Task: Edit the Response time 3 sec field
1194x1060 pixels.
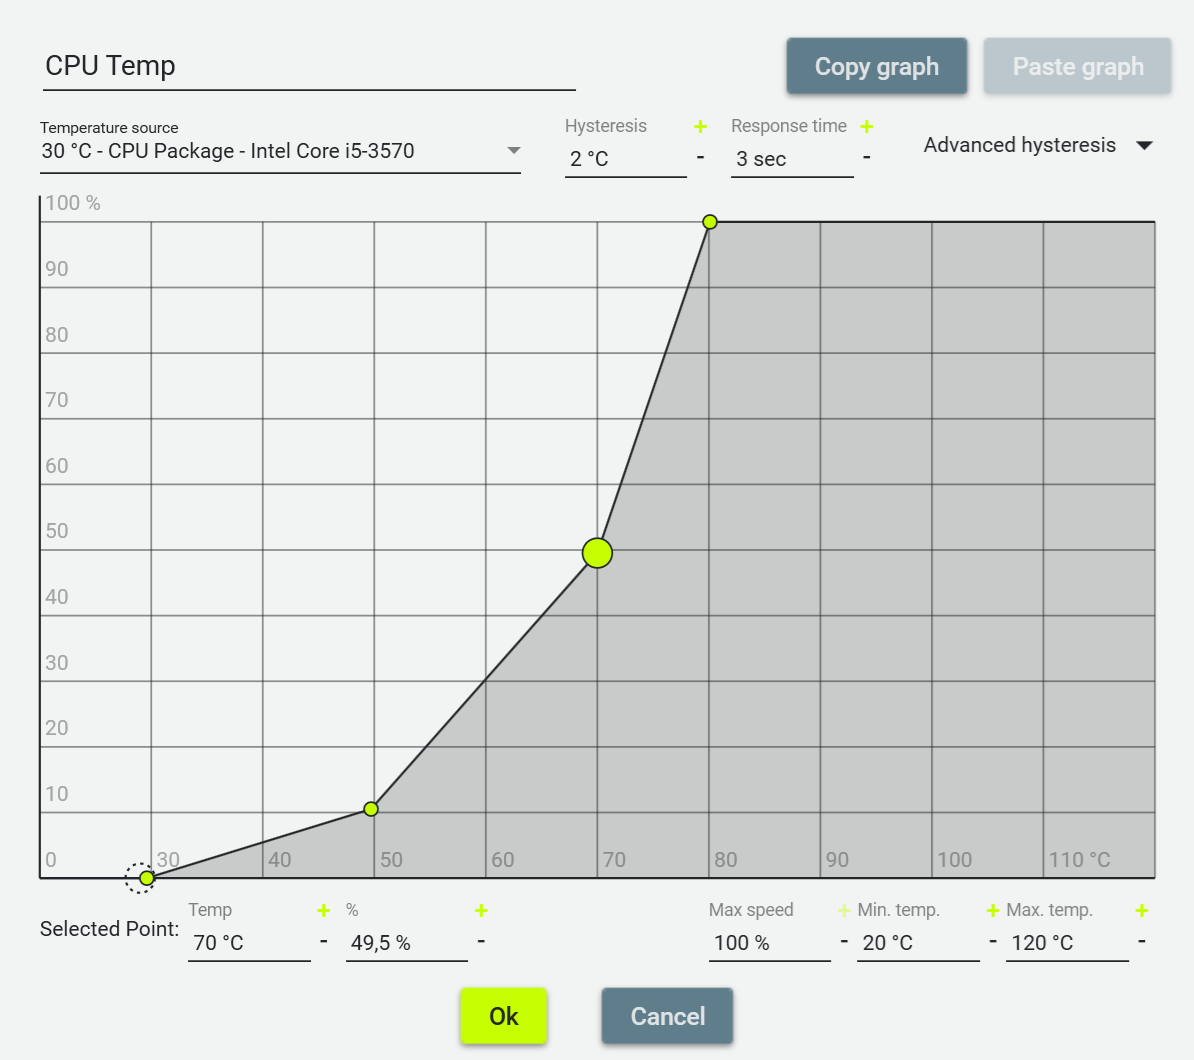Action: click(792, 159)
